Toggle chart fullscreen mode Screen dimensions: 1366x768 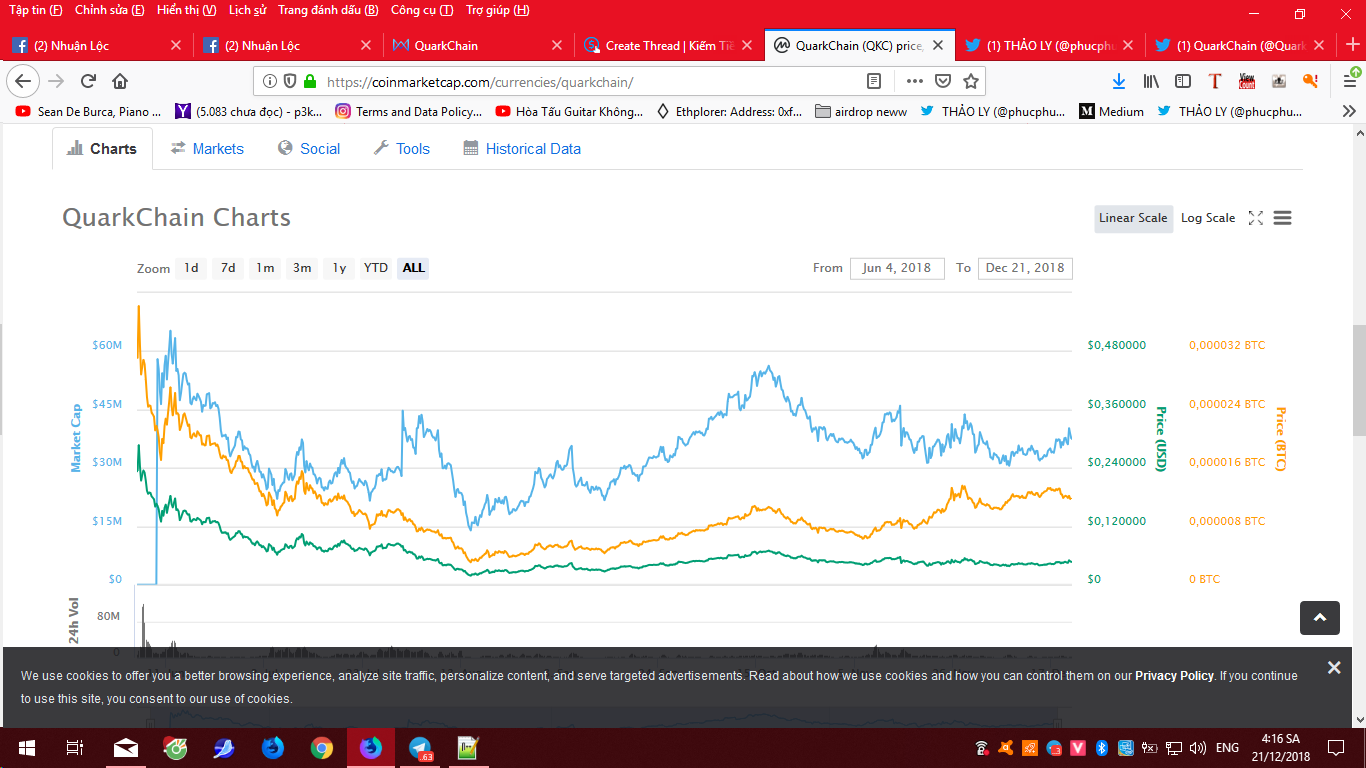coord(1256,218)
